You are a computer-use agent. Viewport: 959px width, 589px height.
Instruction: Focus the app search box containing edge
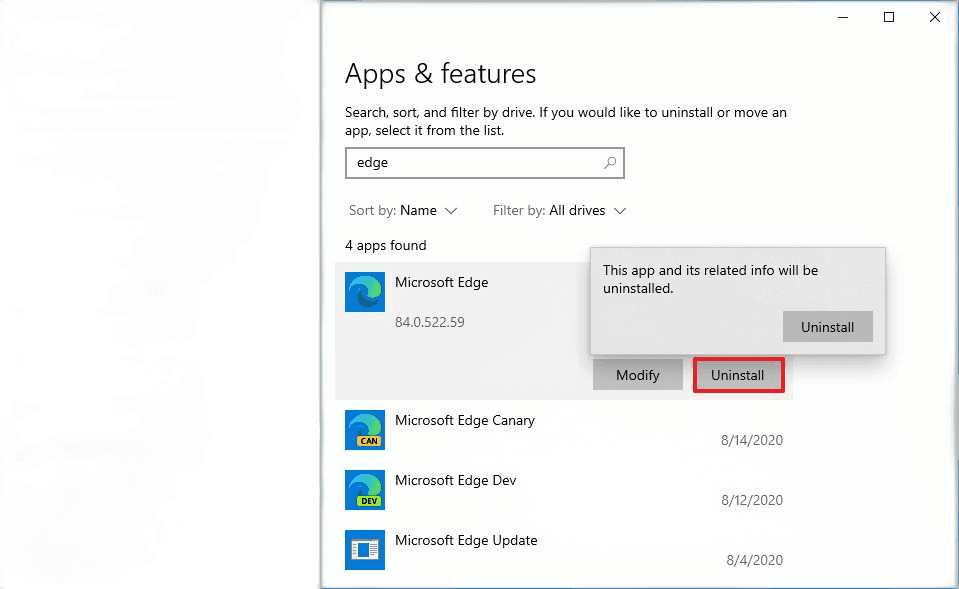[484, 163]
